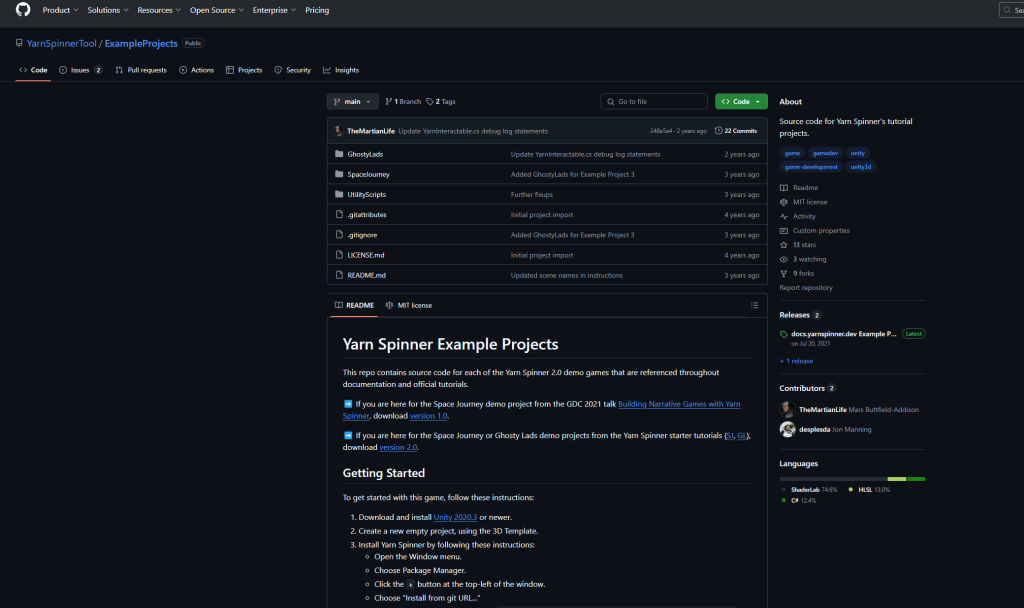This screenshot has width=1024, height=608.
Task: Expand the Open Source menu
Action: click(217, 10)
